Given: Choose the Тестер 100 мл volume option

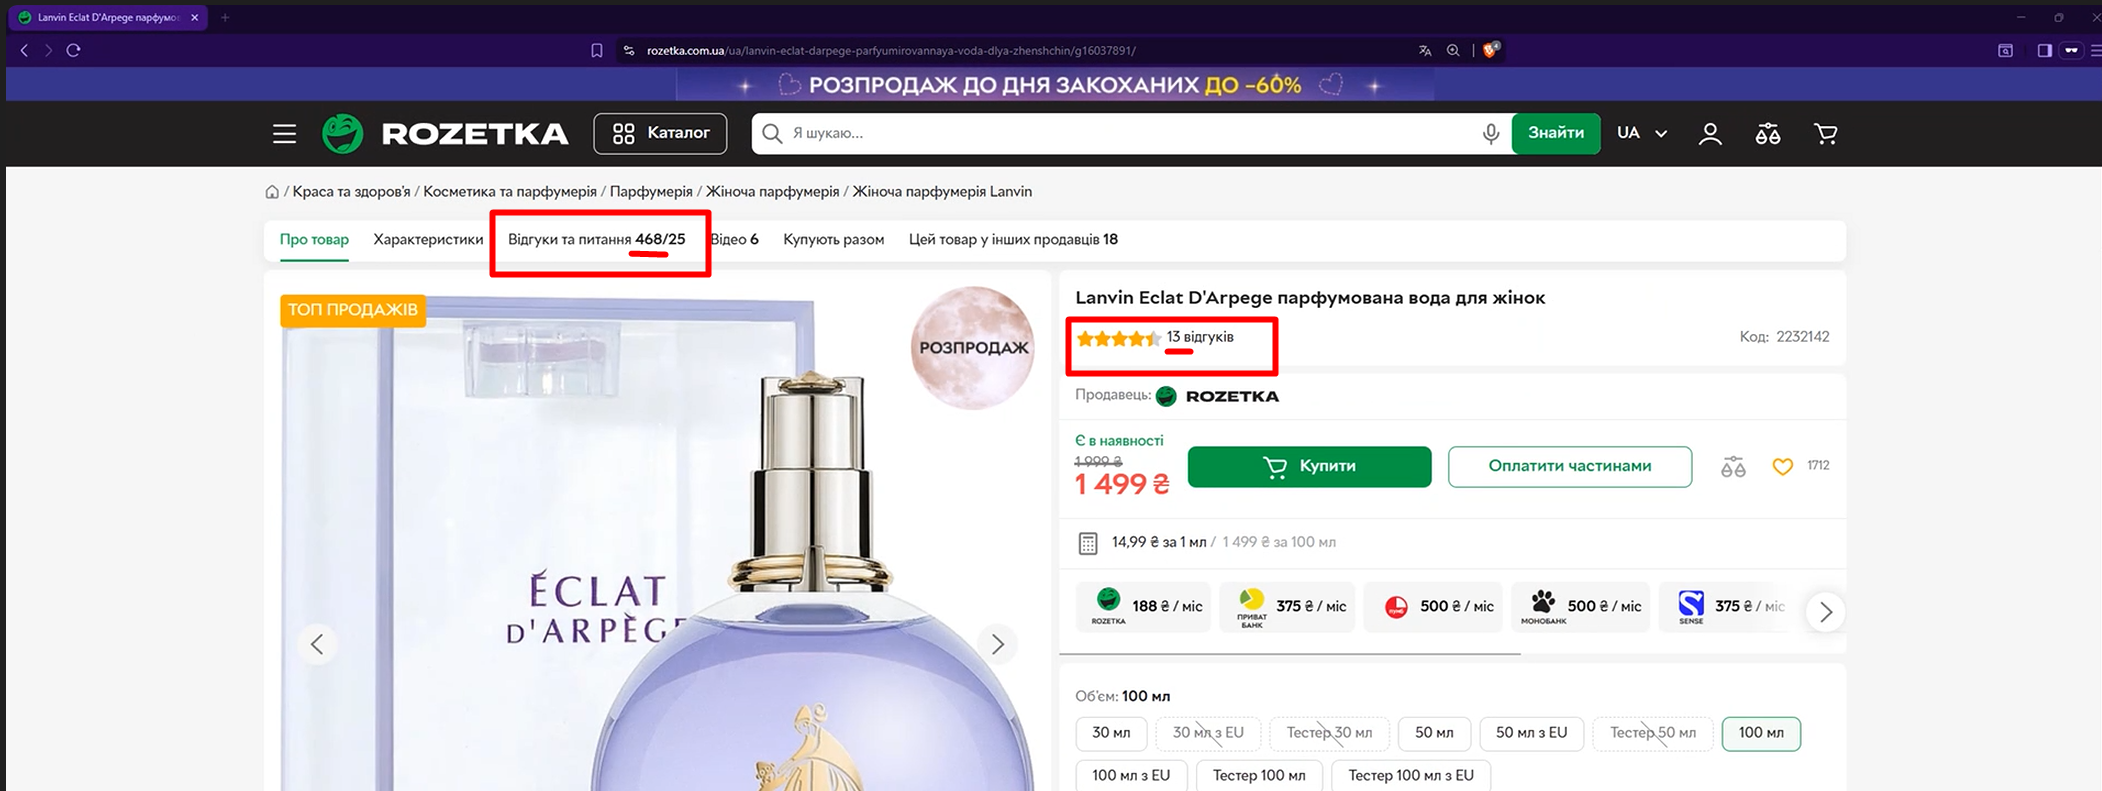Looking at the screenshot, I should (x=1258, y=775).
